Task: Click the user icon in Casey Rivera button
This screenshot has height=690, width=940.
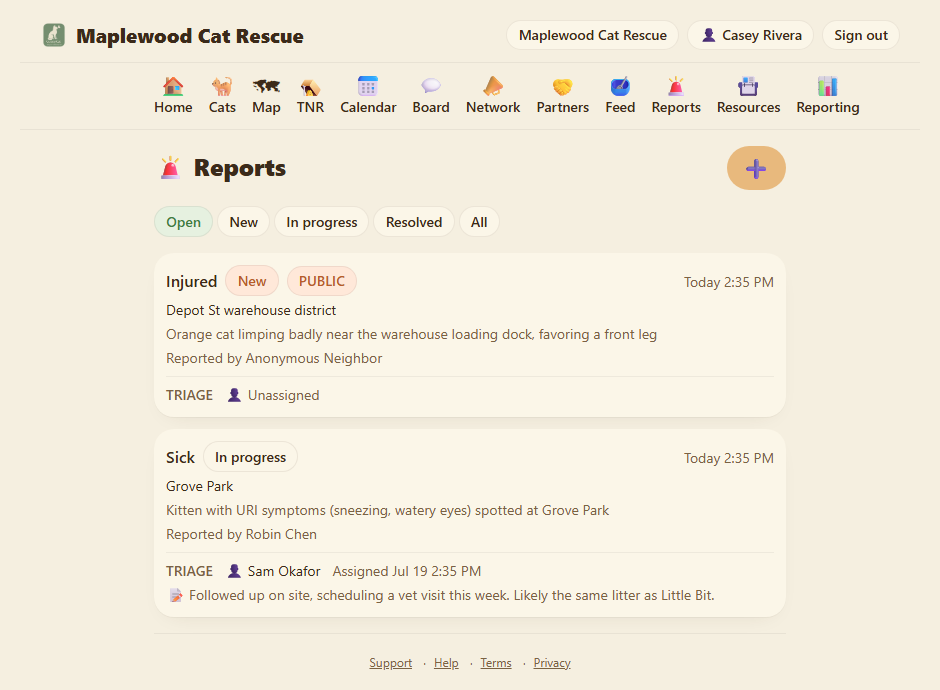Action: 709,35
